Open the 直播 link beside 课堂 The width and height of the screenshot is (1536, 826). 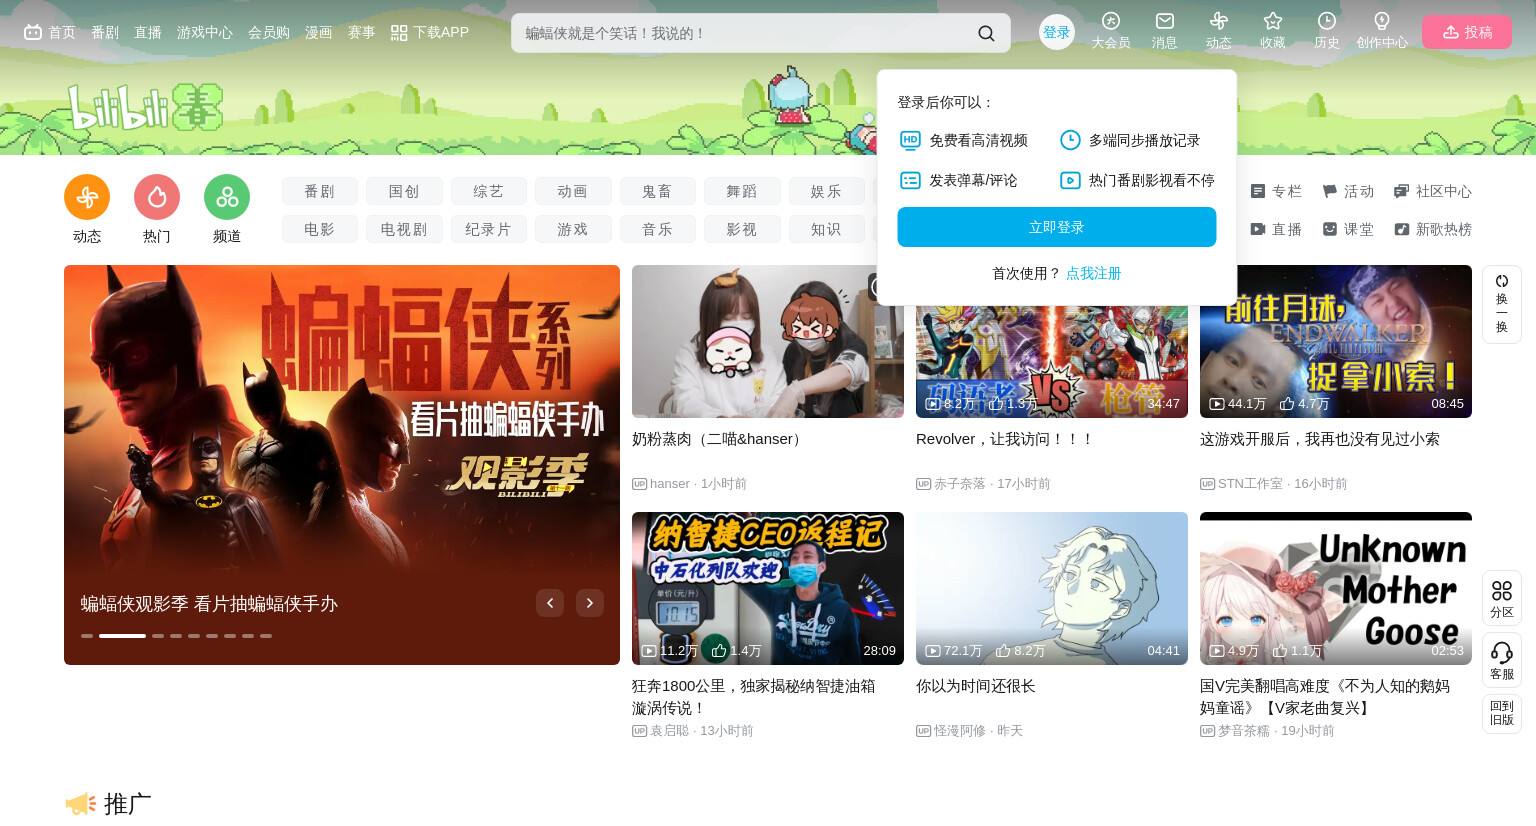[1276, 229]
